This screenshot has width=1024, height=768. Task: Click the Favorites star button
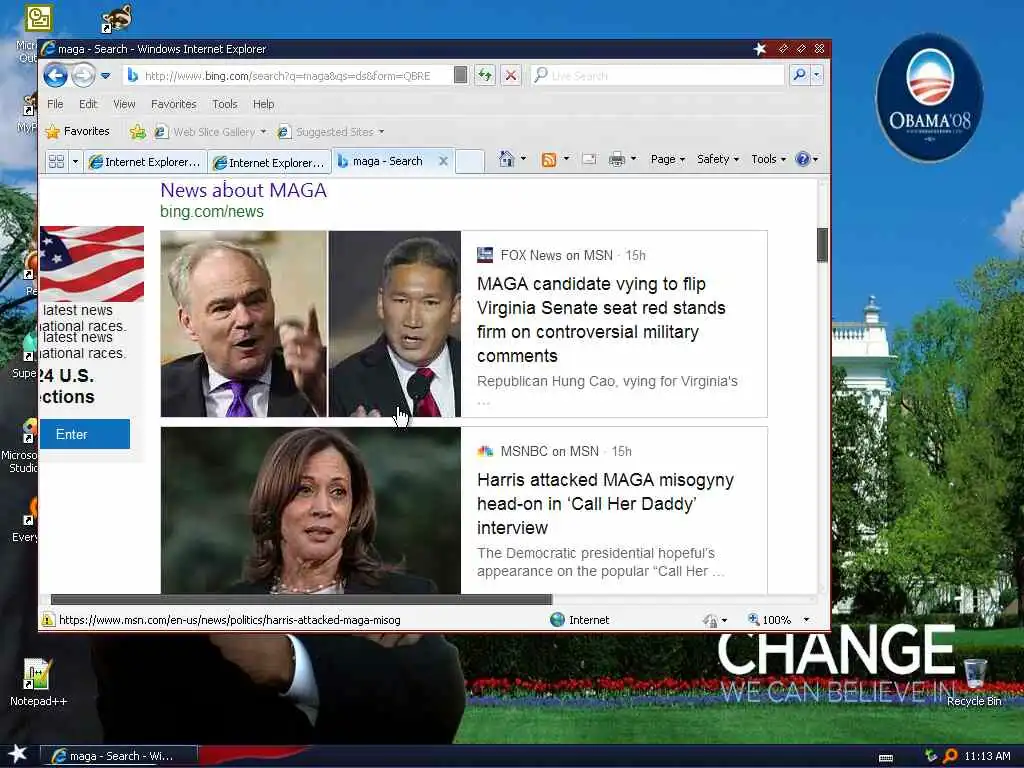tap(77, 131)
